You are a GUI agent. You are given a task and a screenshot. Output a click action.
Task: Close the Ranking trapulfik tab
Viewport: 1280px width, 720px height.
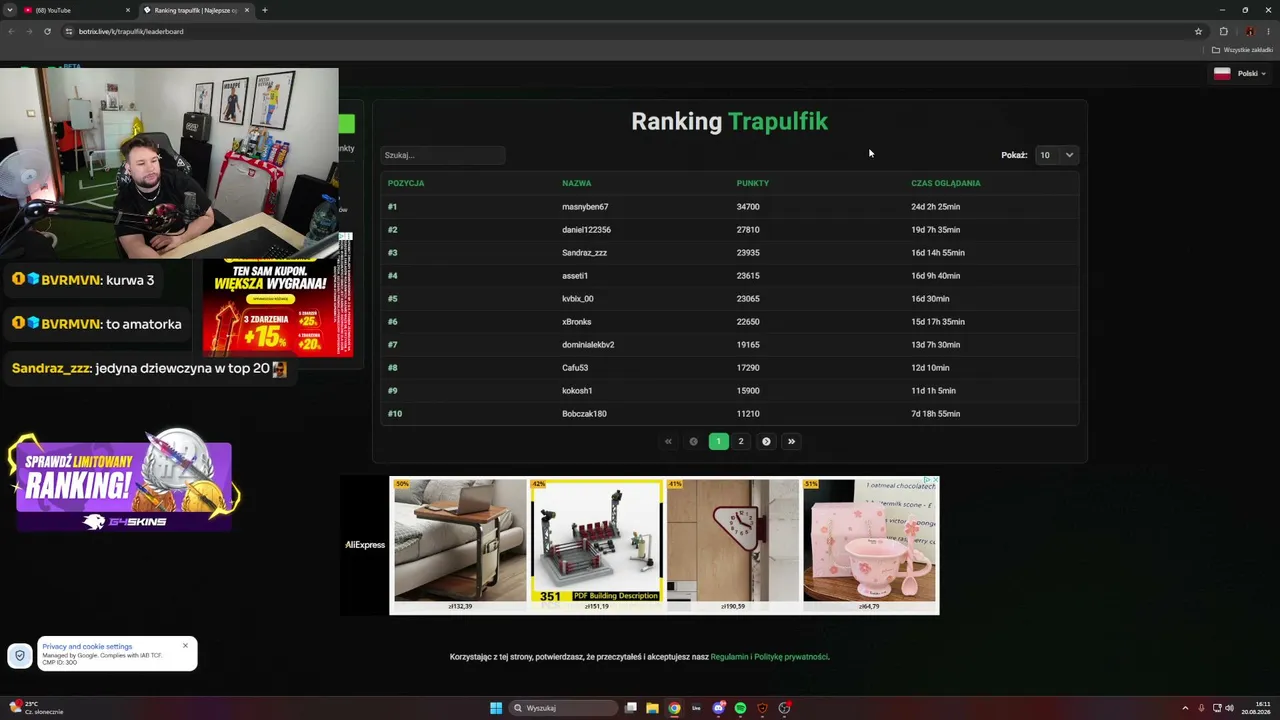[x=248, y=10]
